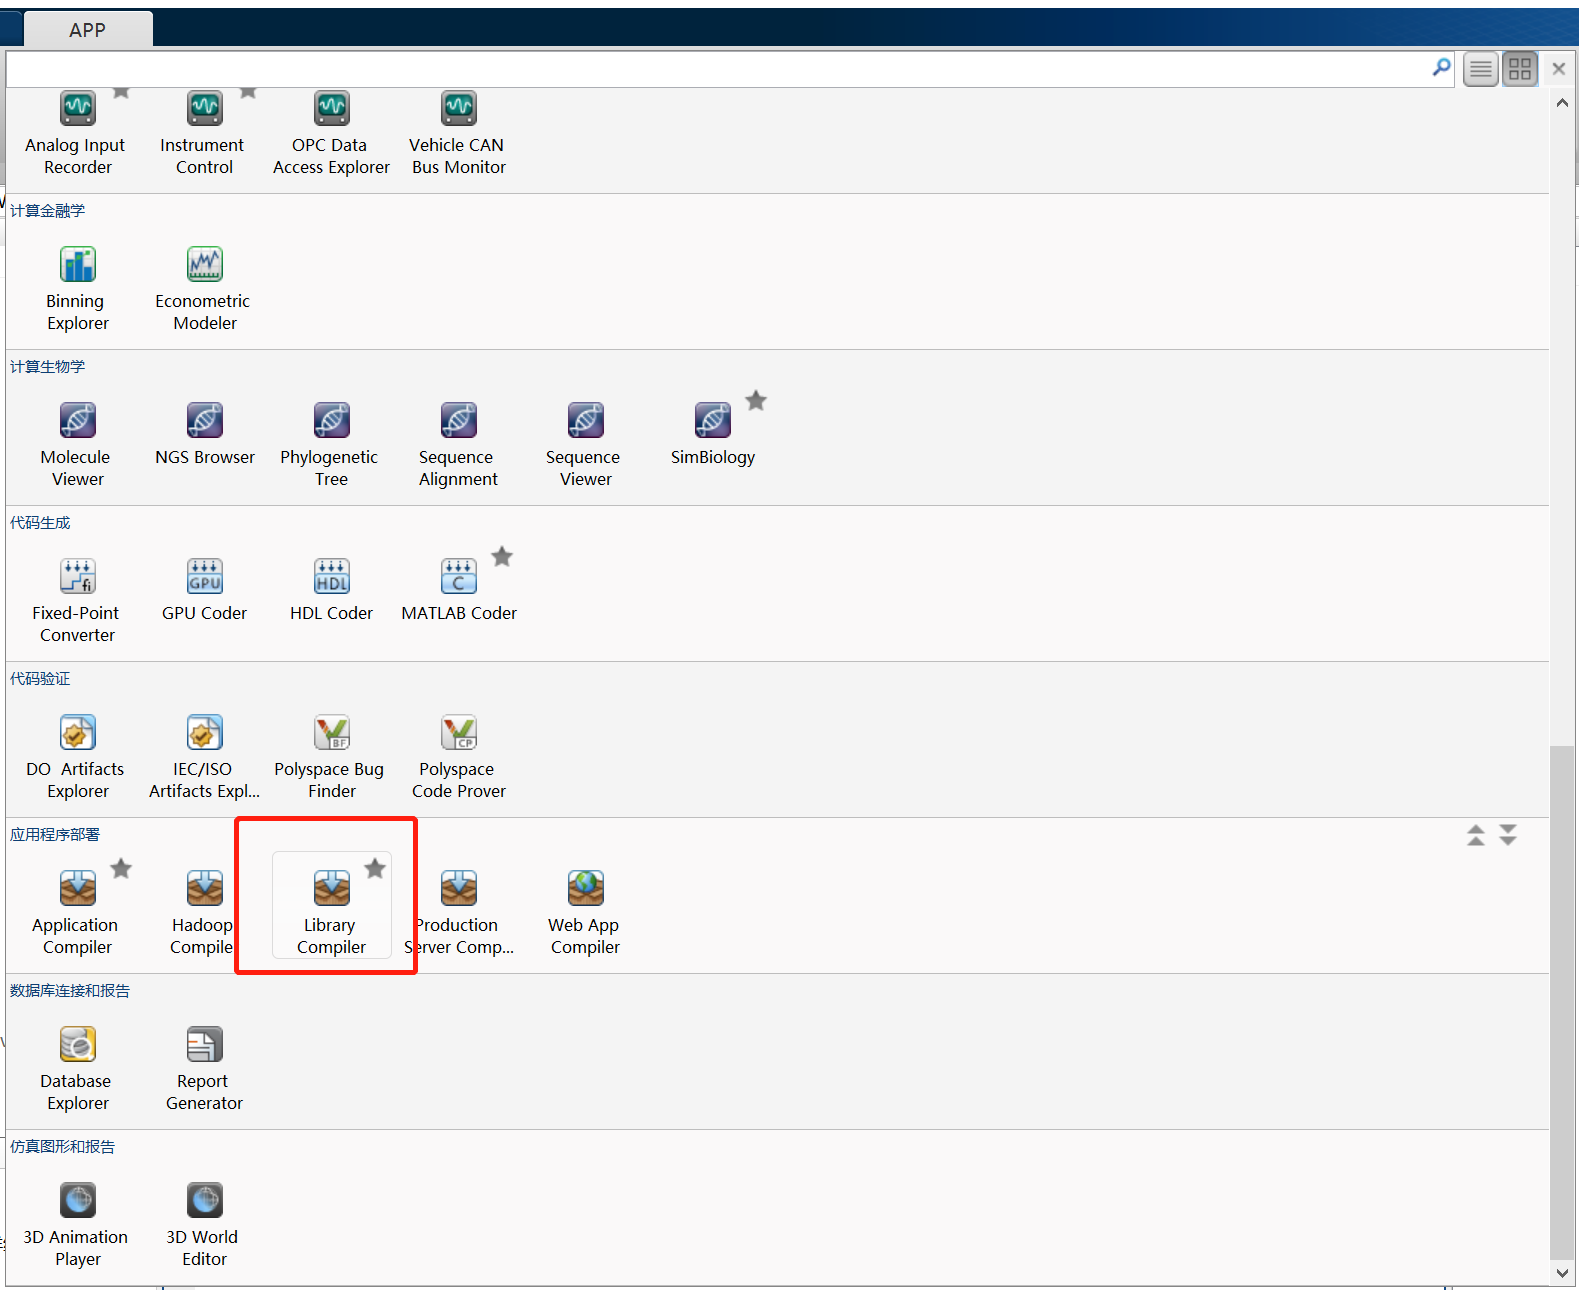Open the Analog Input Recorder app
Image resolution: width=1579 pixels, height=1290 pixels.
coord(77,133)
